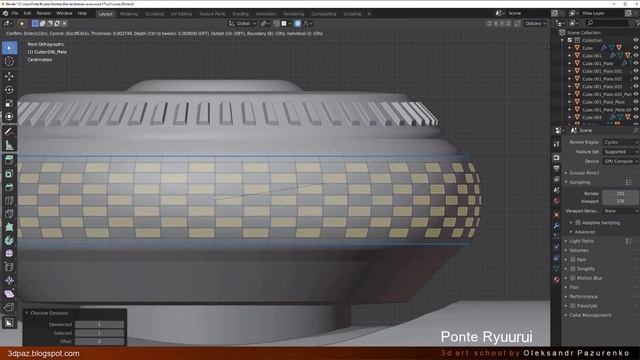Select the Shrink/Fatten tool
The height and width of the screenshot is (360, 640).
pos(9,280)
